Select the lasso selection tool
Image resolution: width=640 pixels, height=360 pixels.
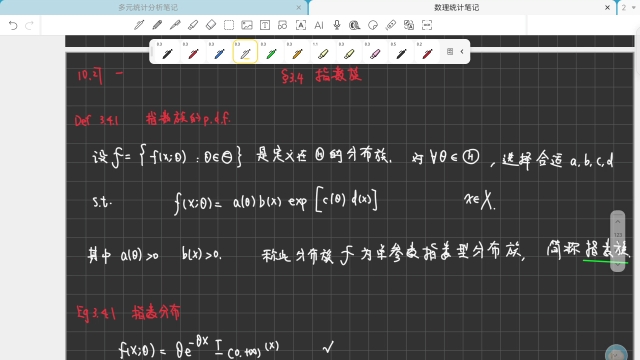pos(229,25)
